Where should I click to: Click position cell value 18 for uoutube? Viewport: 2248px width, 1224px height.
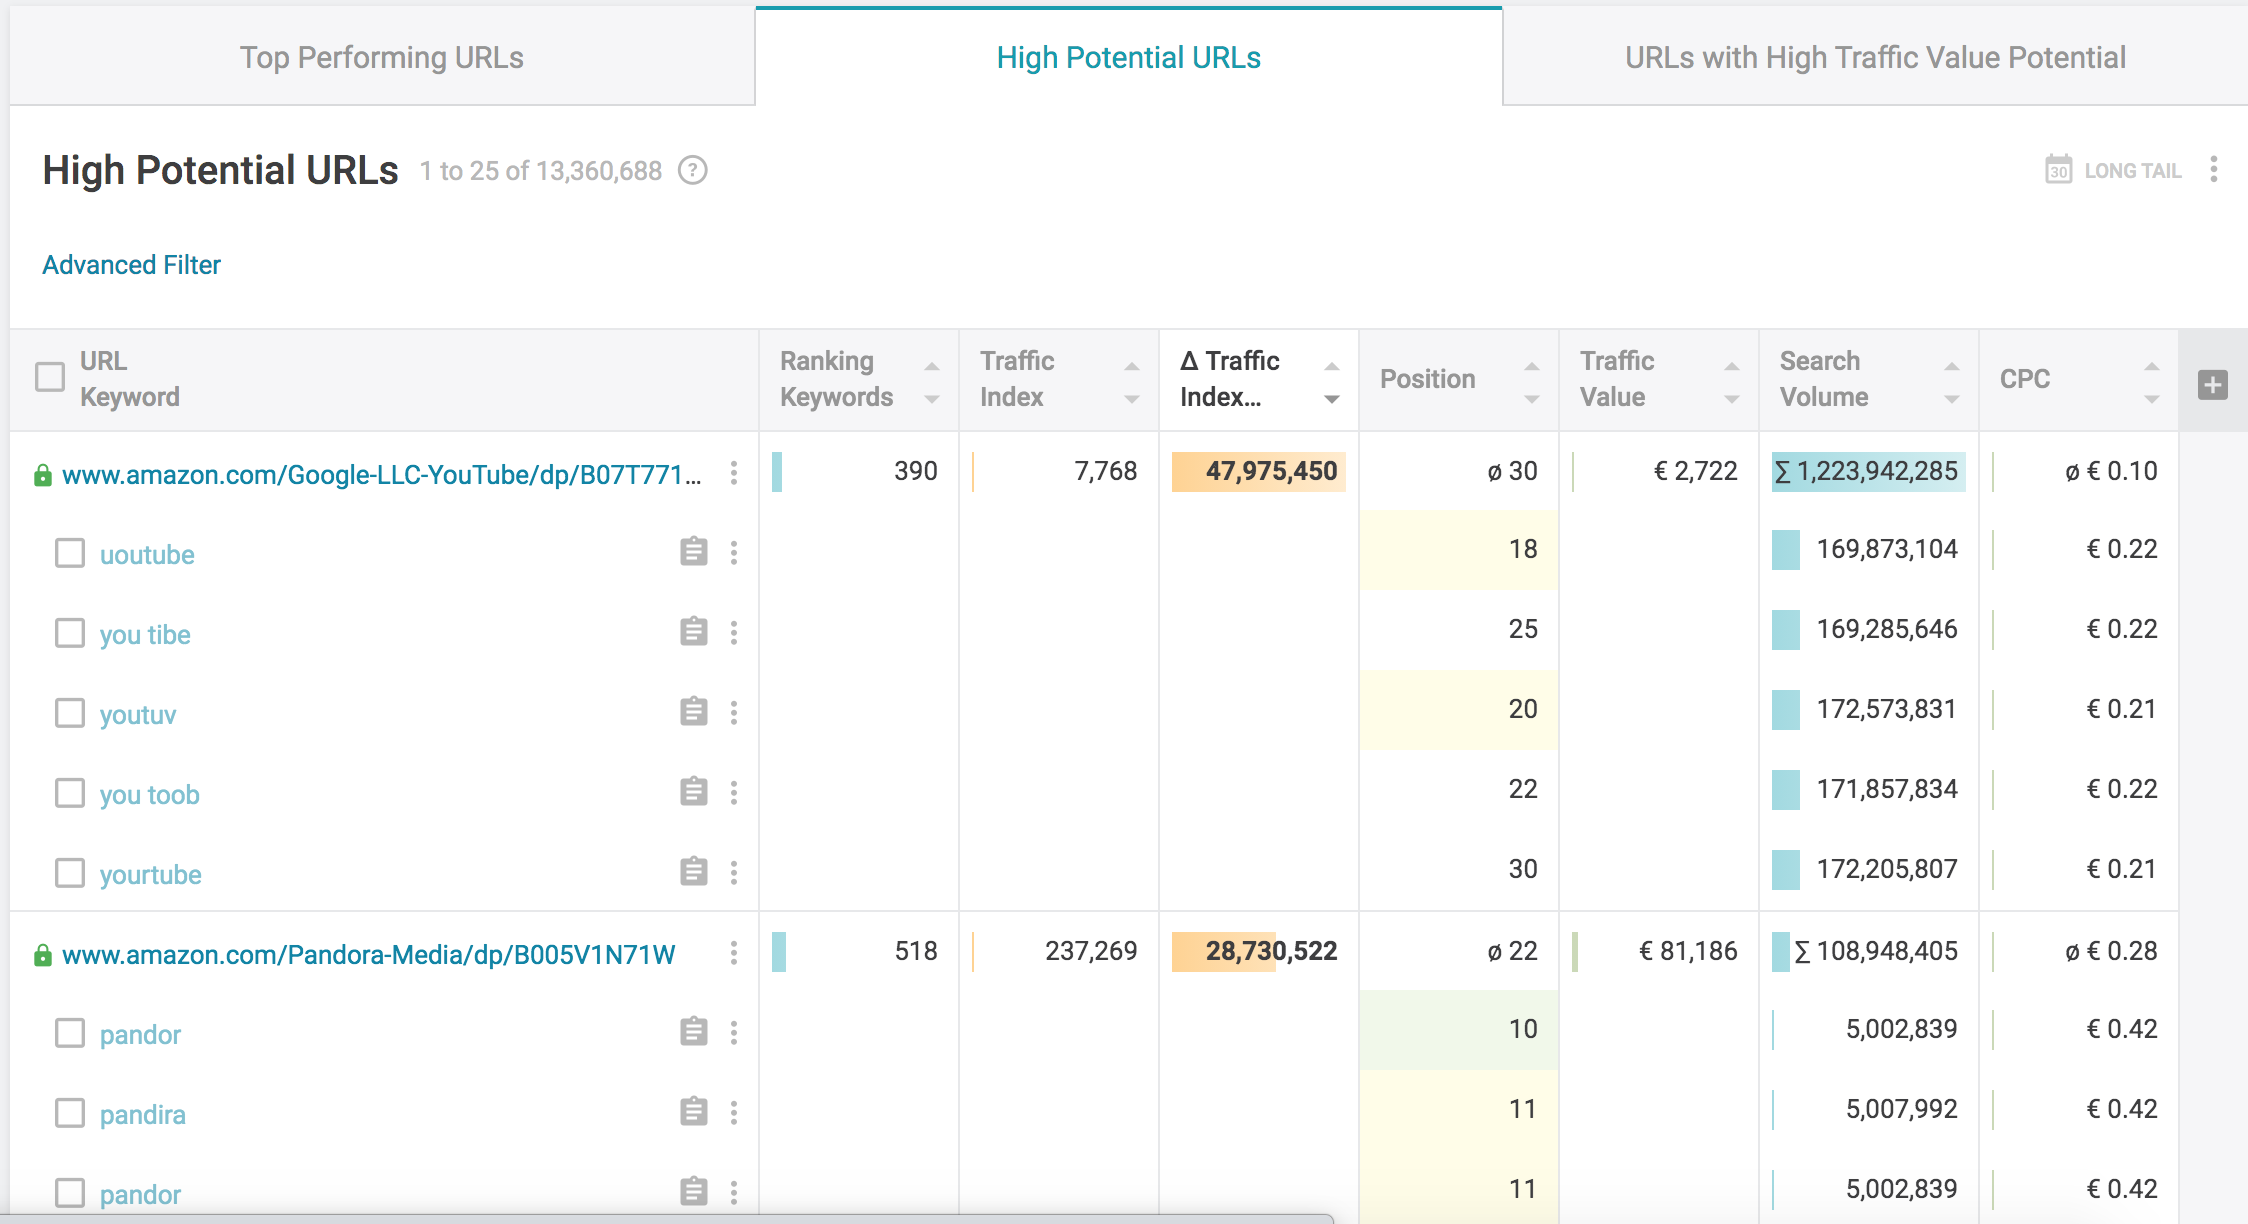1459,549
